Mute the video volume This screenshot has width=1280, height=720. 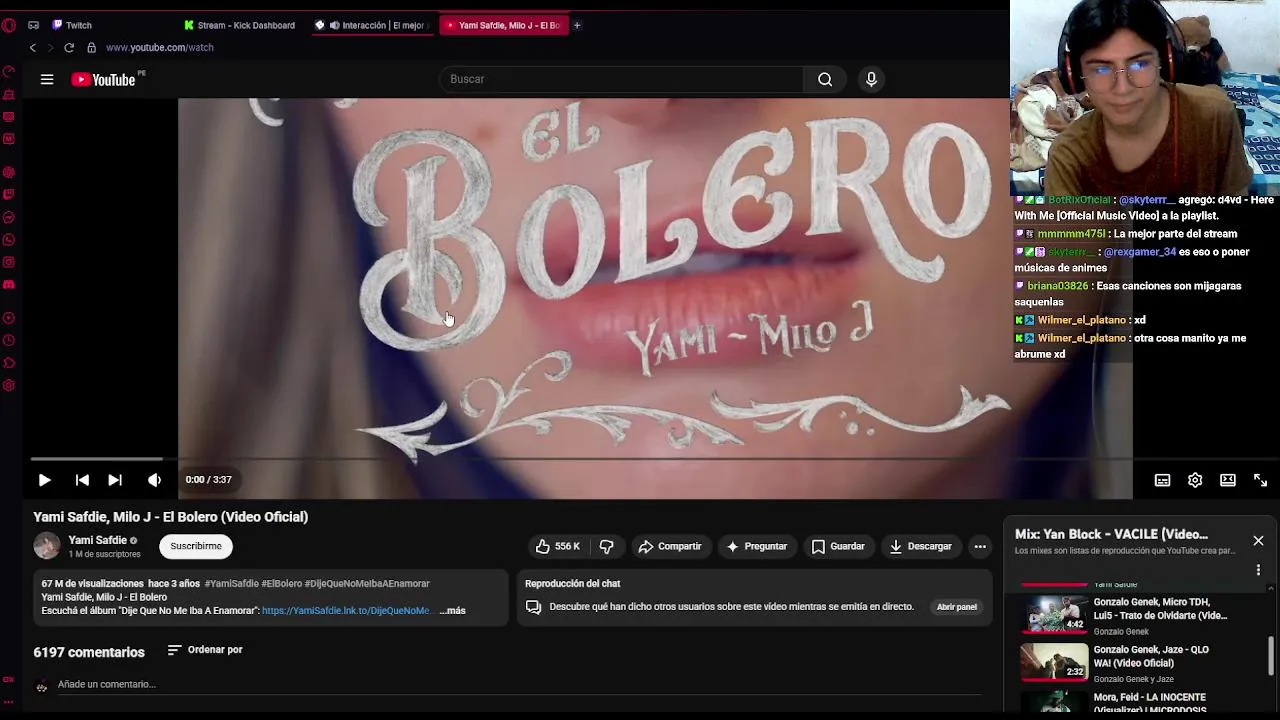click(154, 480)
